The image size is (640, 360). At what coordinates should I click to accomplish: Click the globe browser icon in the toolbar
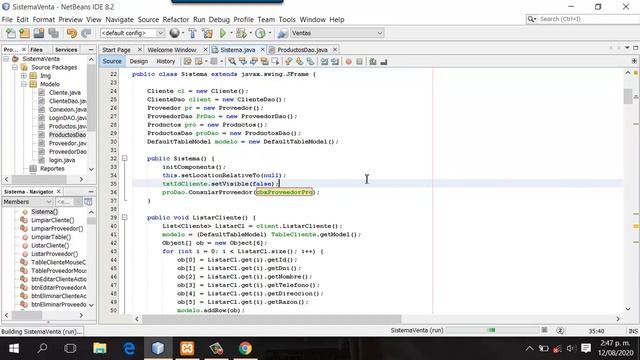pyautogui.click(x=174, y=33)
